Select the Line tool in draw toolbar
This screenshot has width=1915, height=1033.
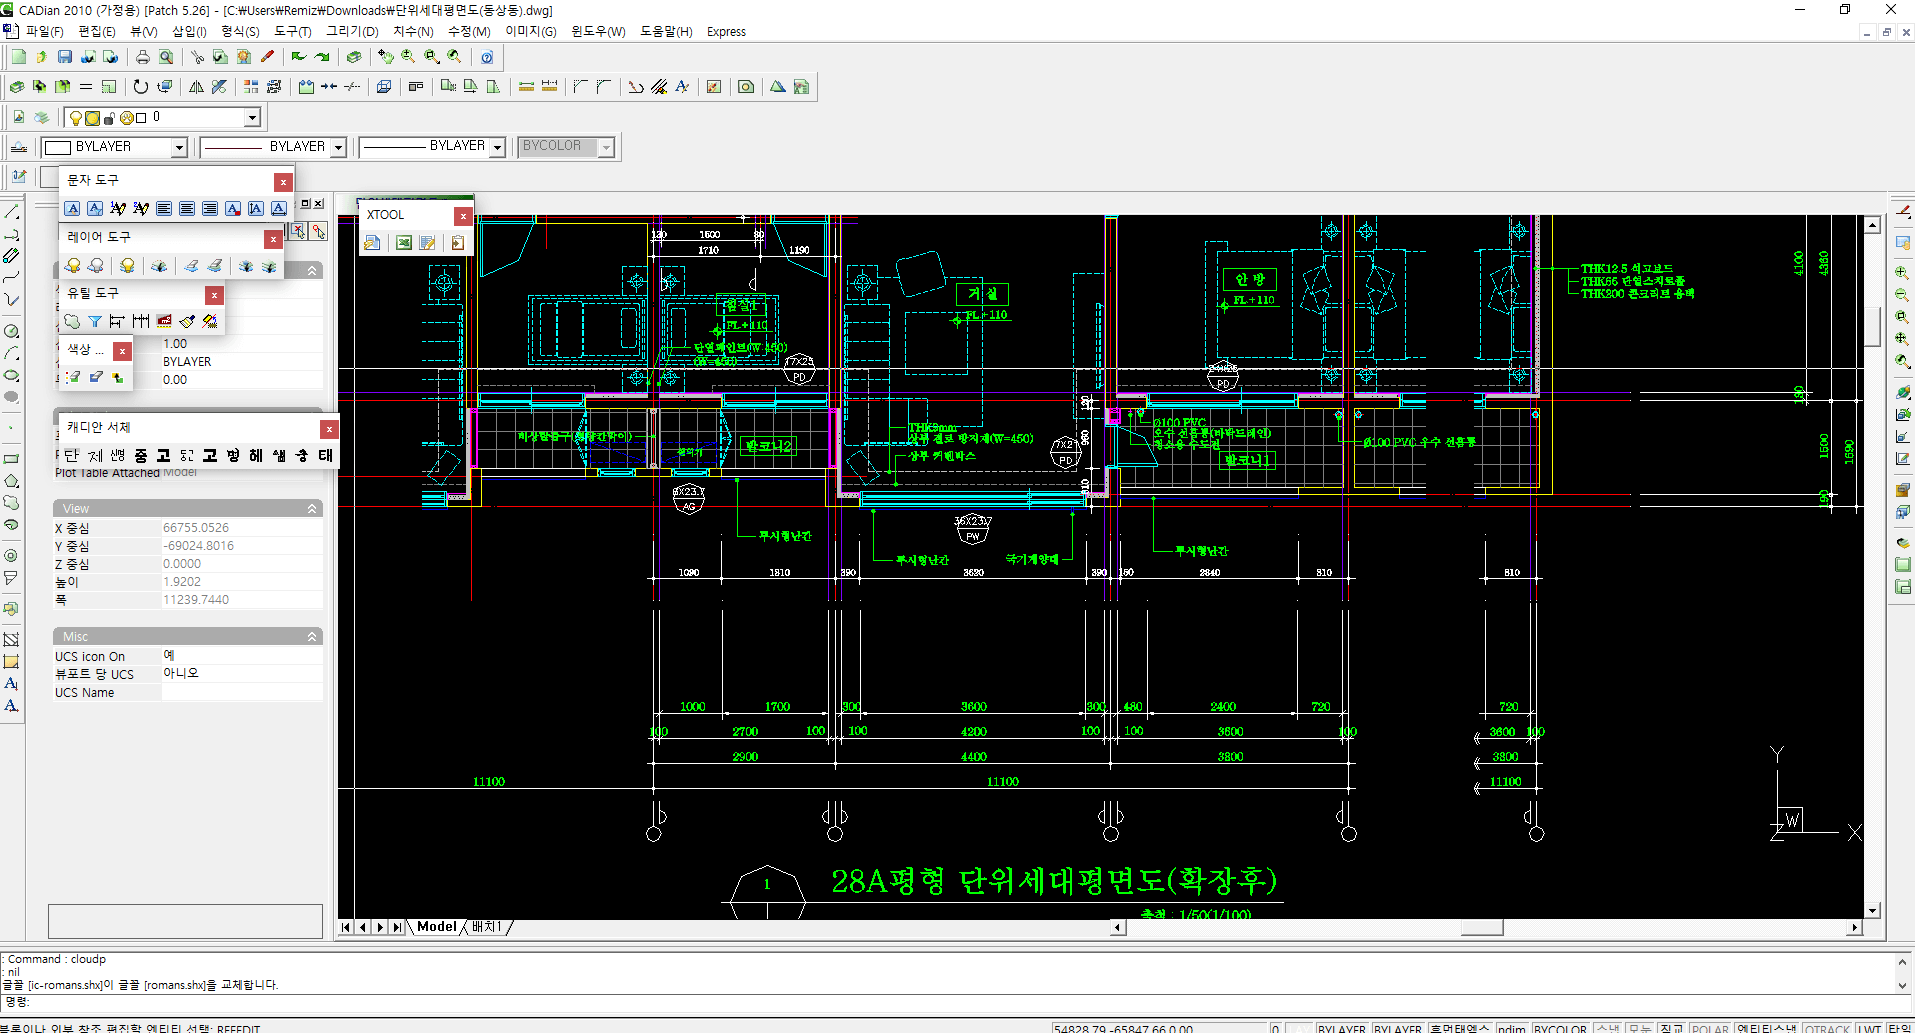(x=11, y=212)
